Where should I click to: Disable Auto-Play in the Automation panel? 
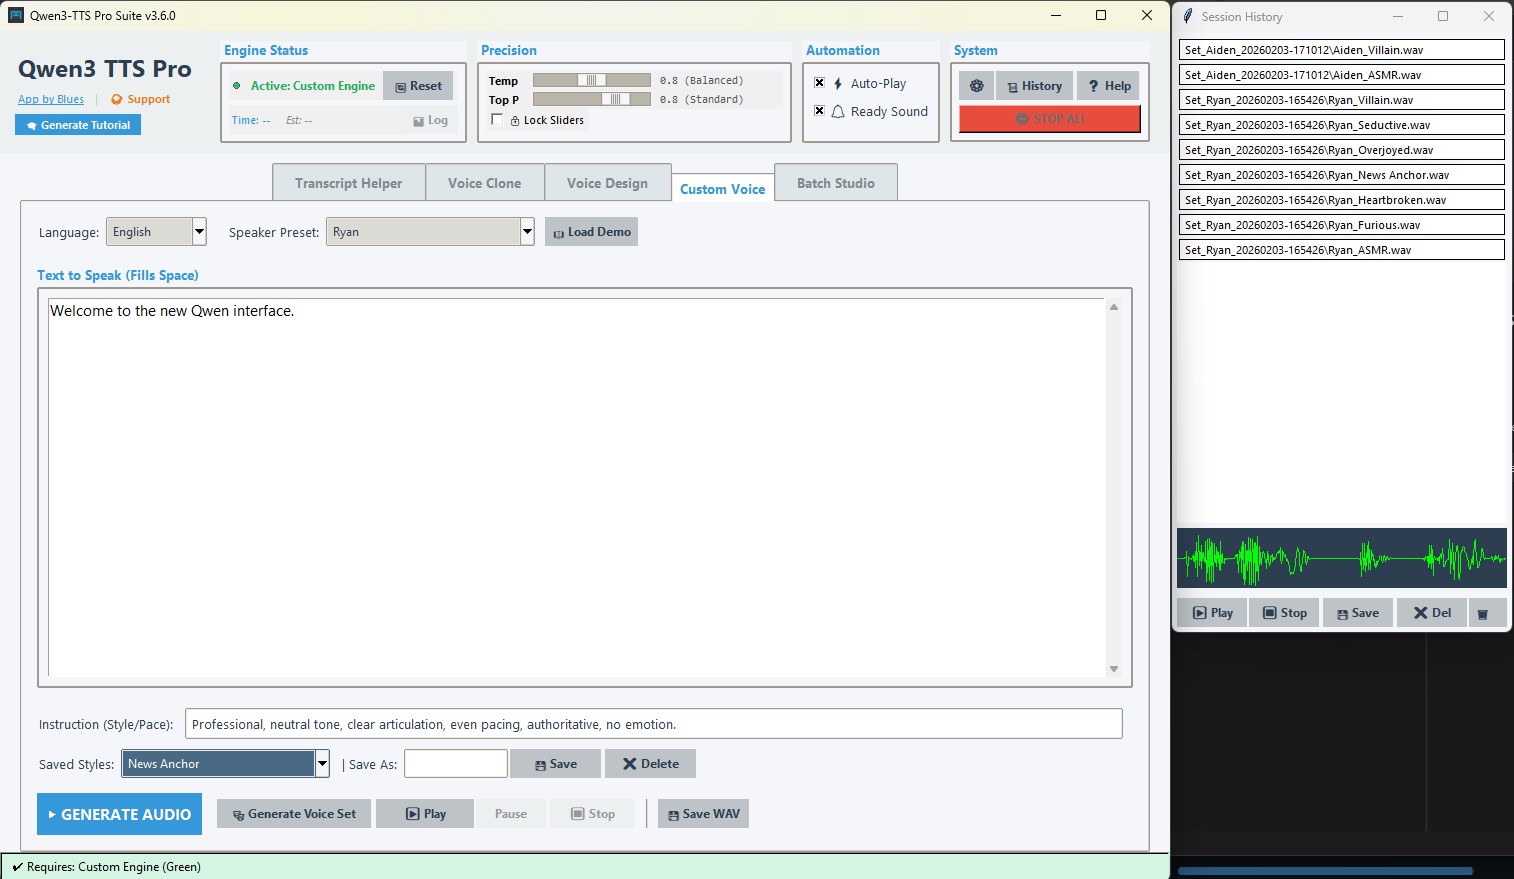pos(819,83)
